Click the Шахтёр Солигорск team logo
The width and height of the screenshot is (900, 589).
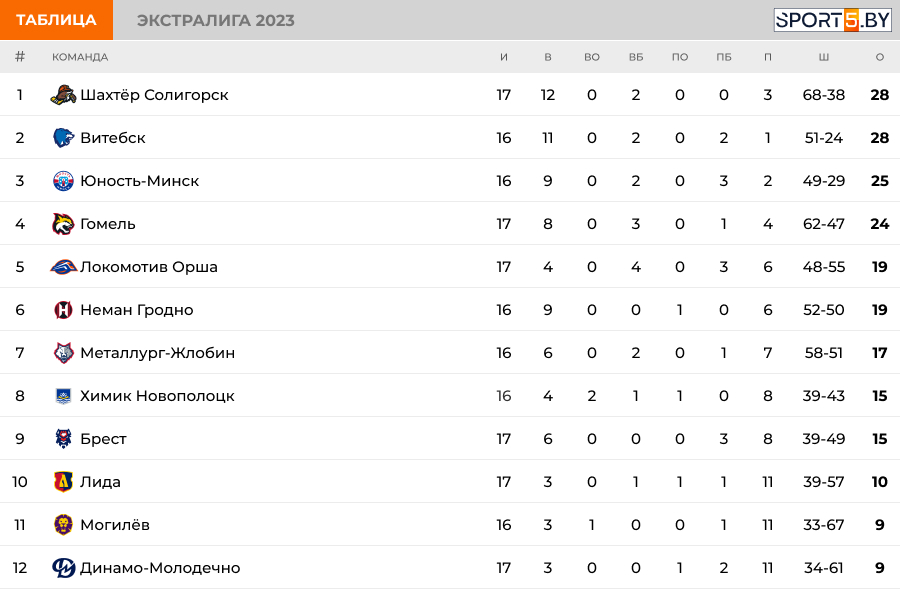(63, 95)
